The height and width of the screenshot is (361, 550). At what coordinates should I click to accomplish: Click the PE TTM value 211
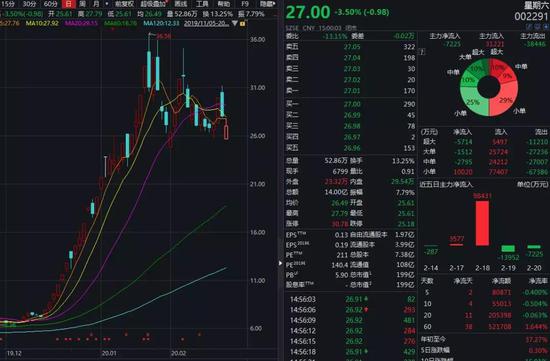coord(342,255)
